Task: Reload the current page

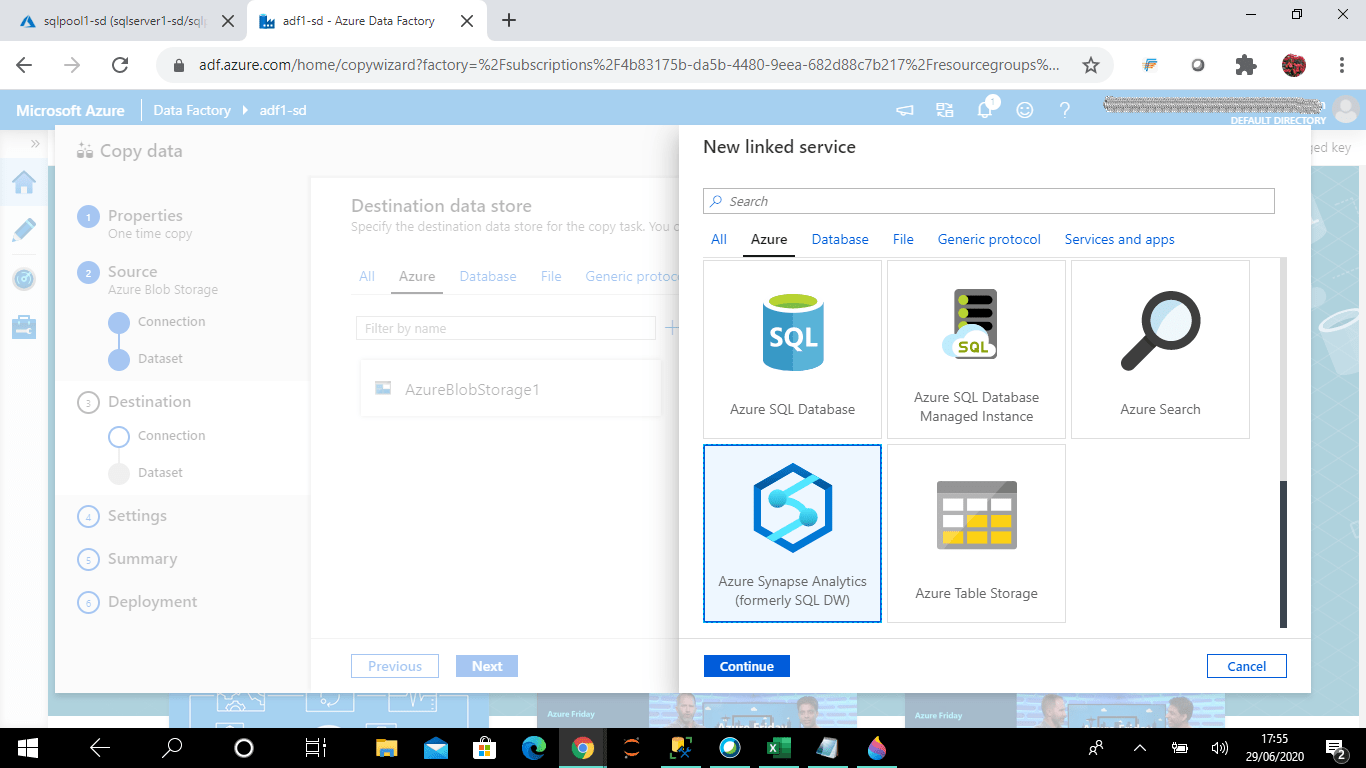Action: 120,65
